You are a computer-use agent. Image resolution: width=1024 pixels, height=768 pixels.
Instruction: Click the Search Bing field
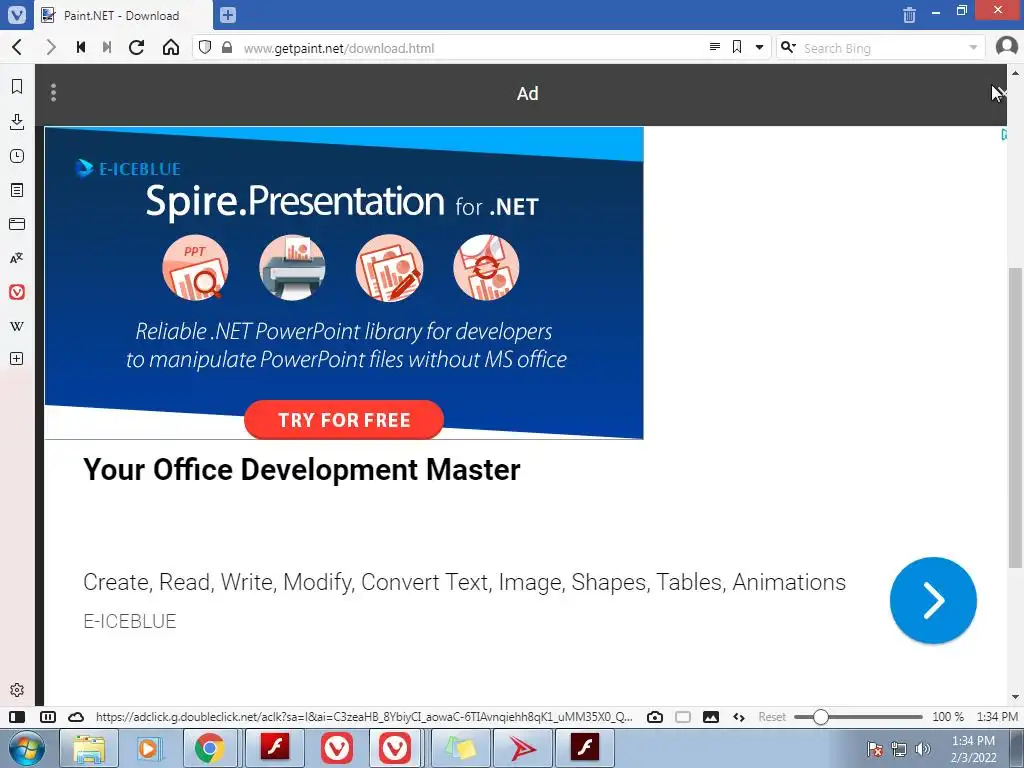(x=882, y=48)
